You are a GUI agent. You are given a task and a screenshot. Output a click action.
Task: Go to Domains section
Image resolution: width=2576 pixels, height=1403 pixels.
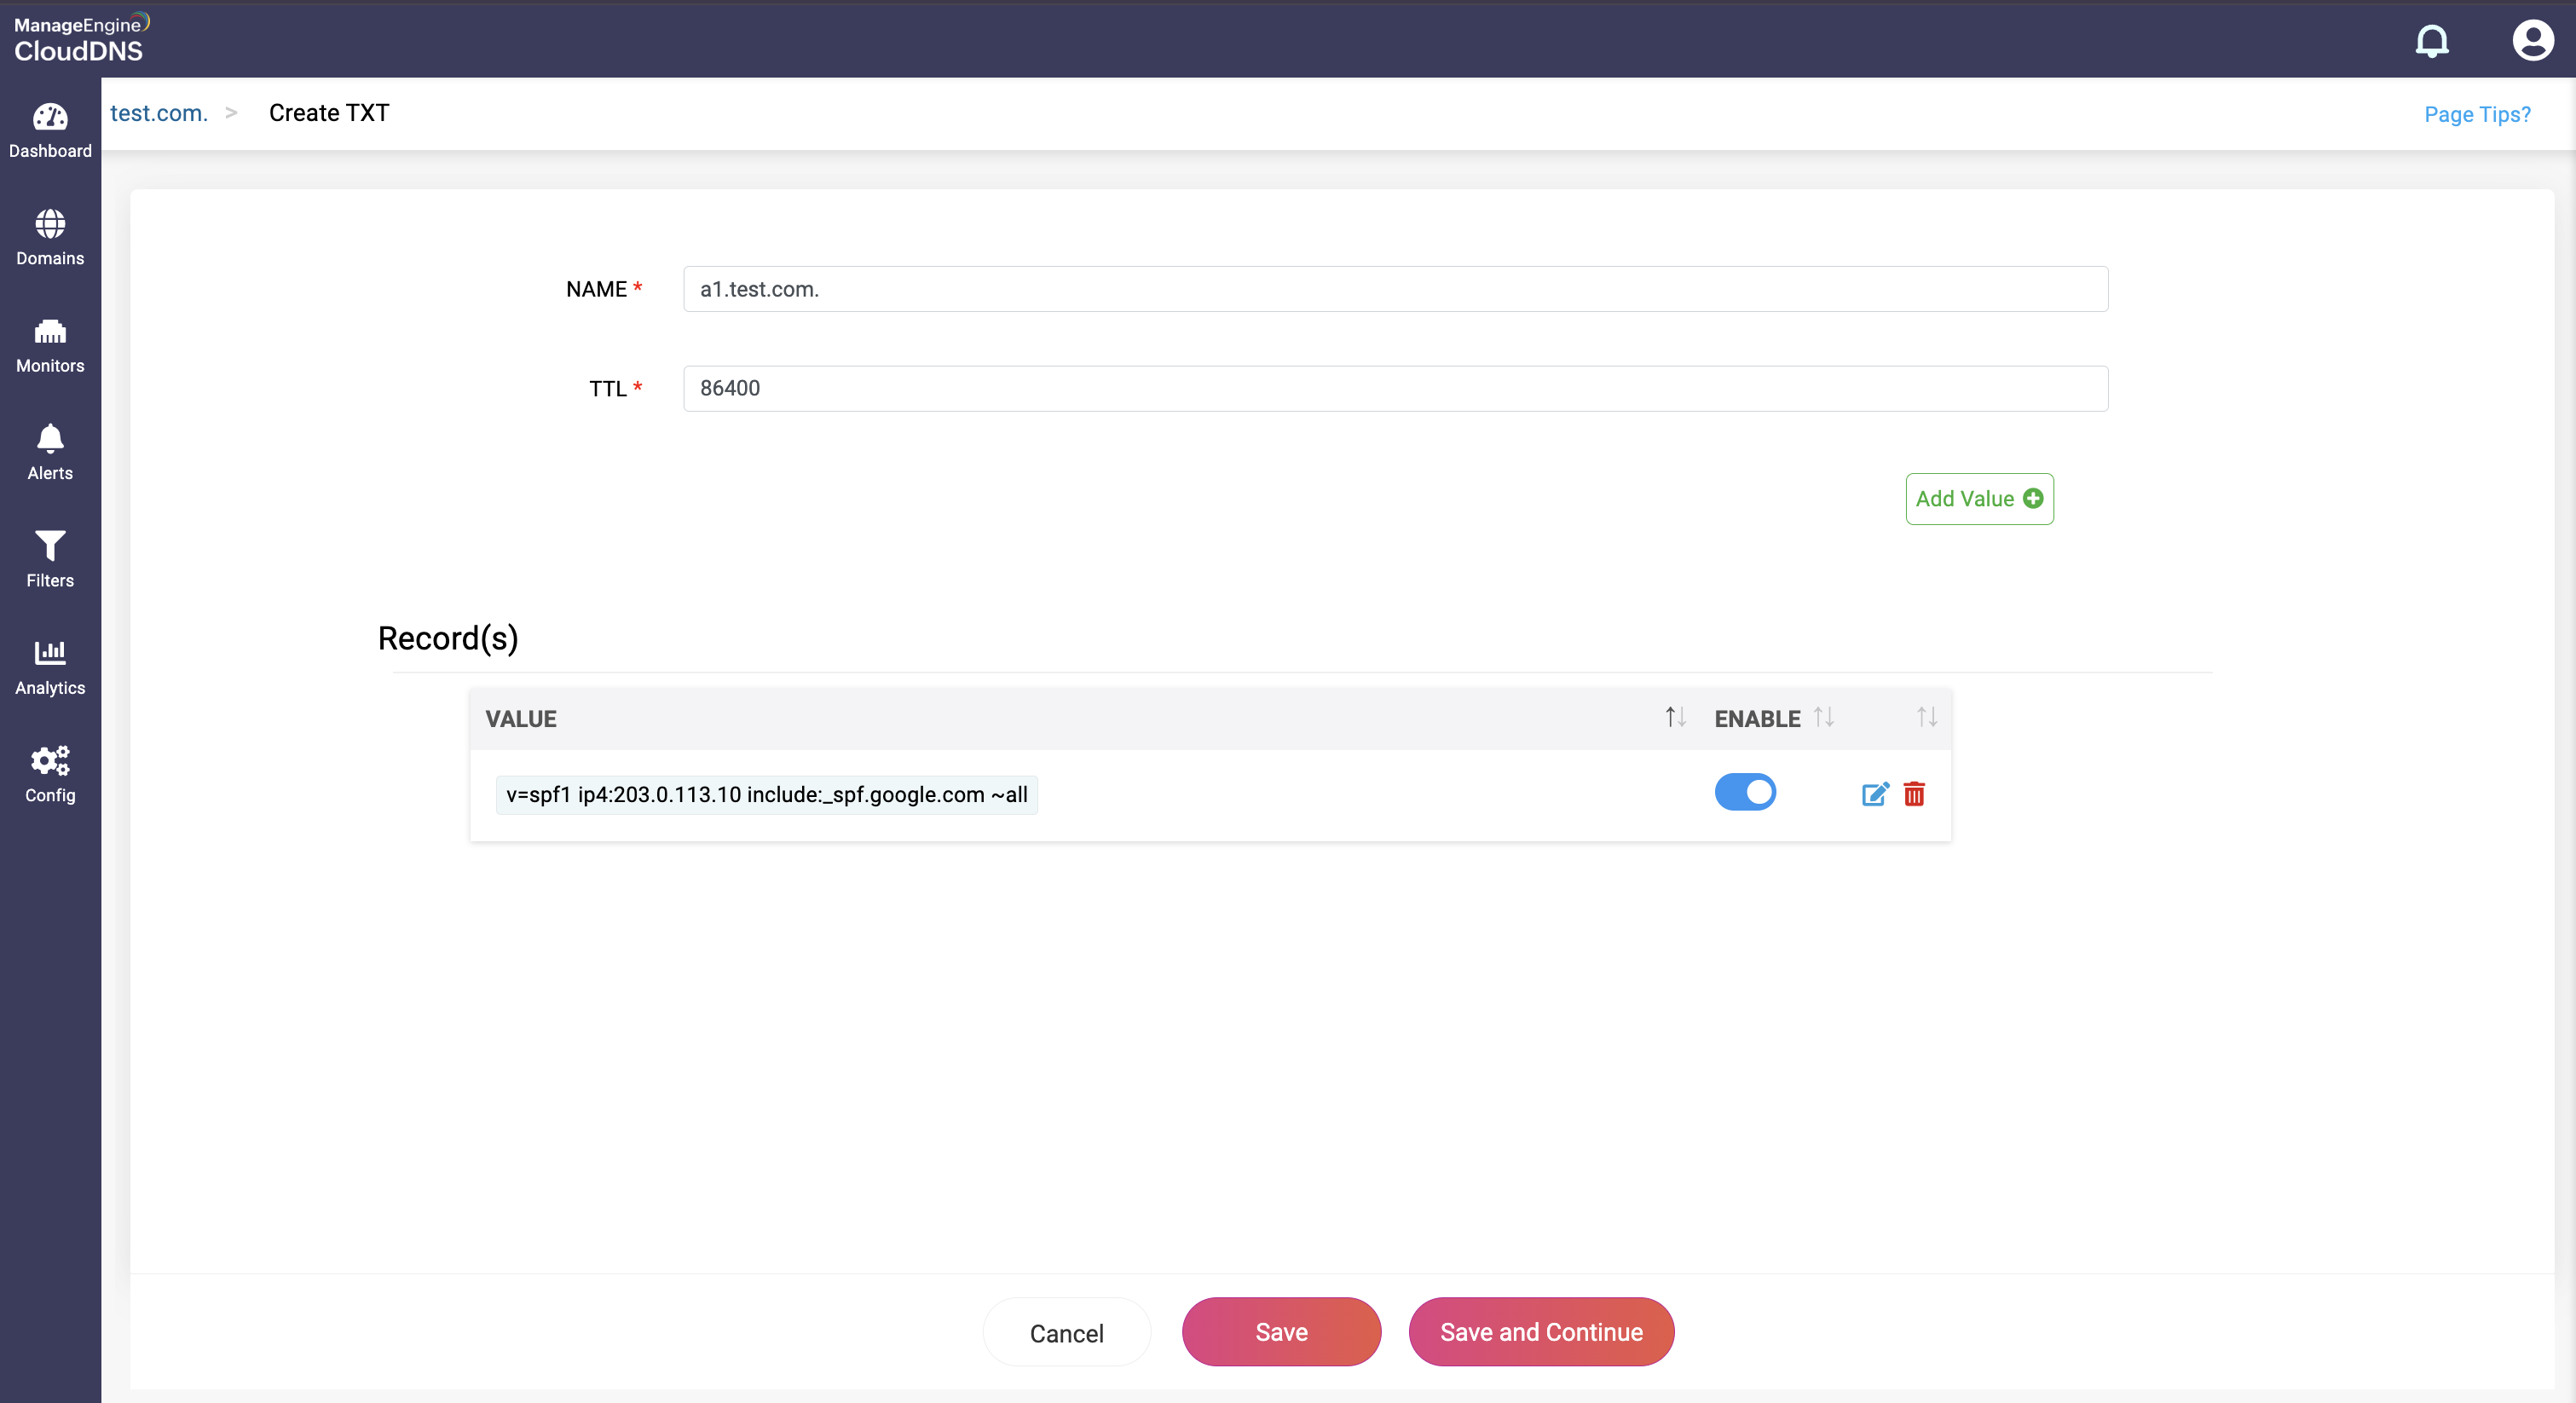click(50, 238)
